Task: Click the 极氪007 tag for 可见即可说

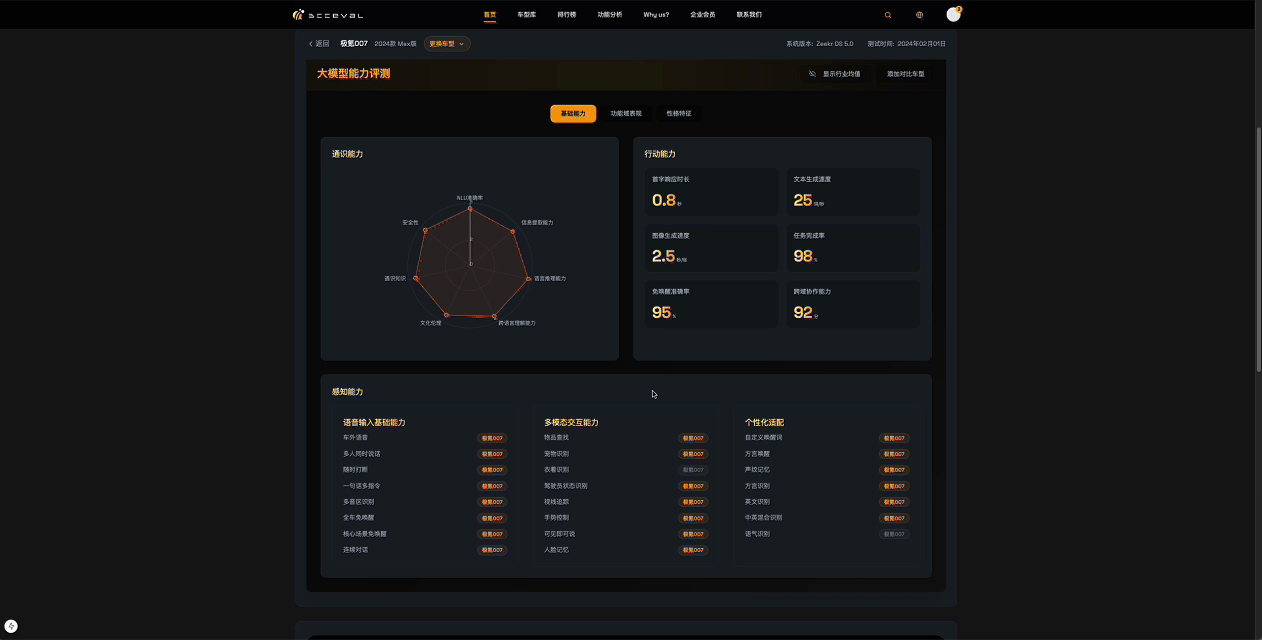Action: point(693,534)
